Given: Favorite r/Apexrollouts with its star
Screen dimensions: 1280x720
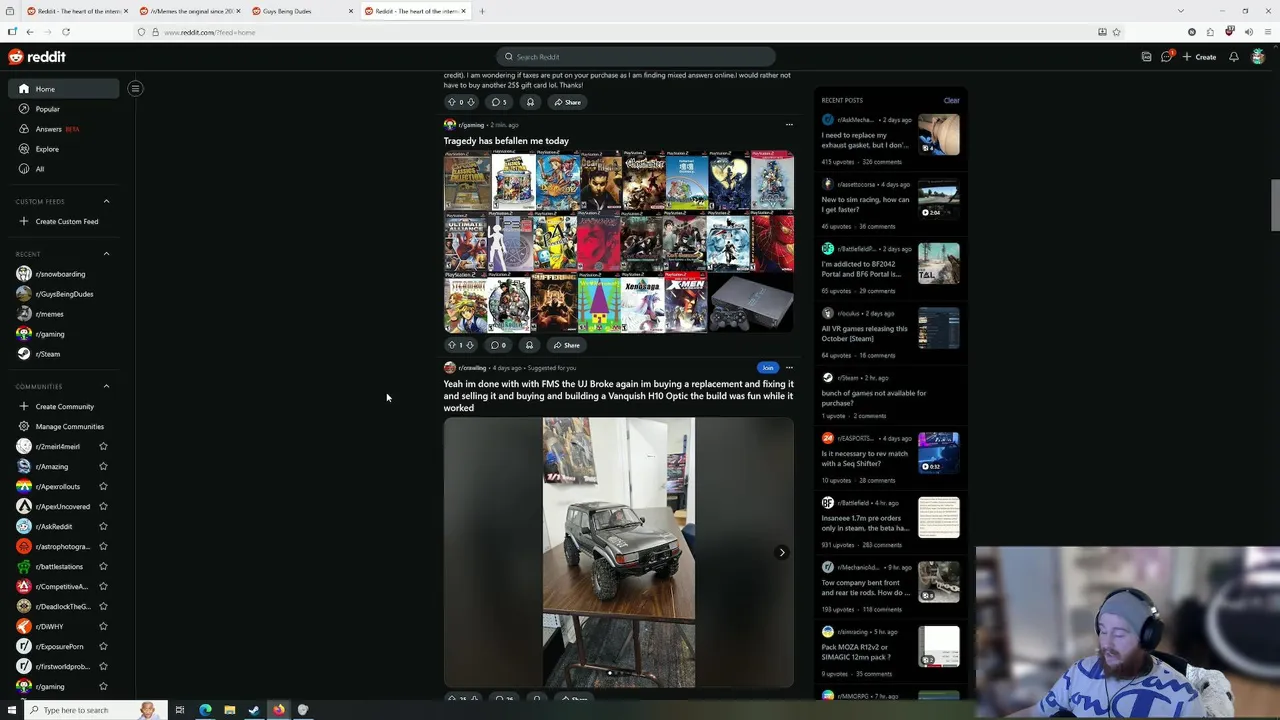Looking at the screenshot, I should (103, 486).
